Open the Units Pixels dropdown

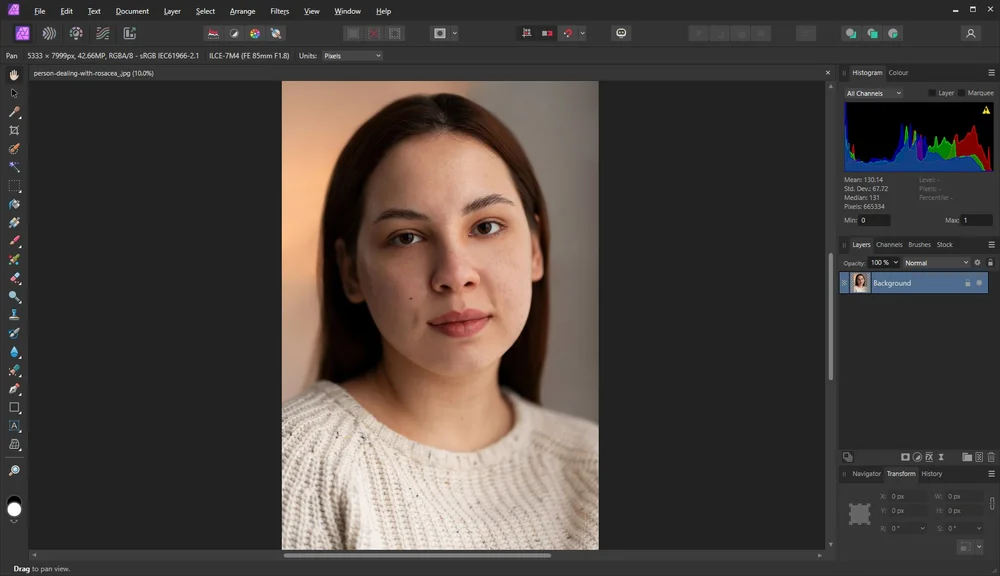[x=352, y=55]
